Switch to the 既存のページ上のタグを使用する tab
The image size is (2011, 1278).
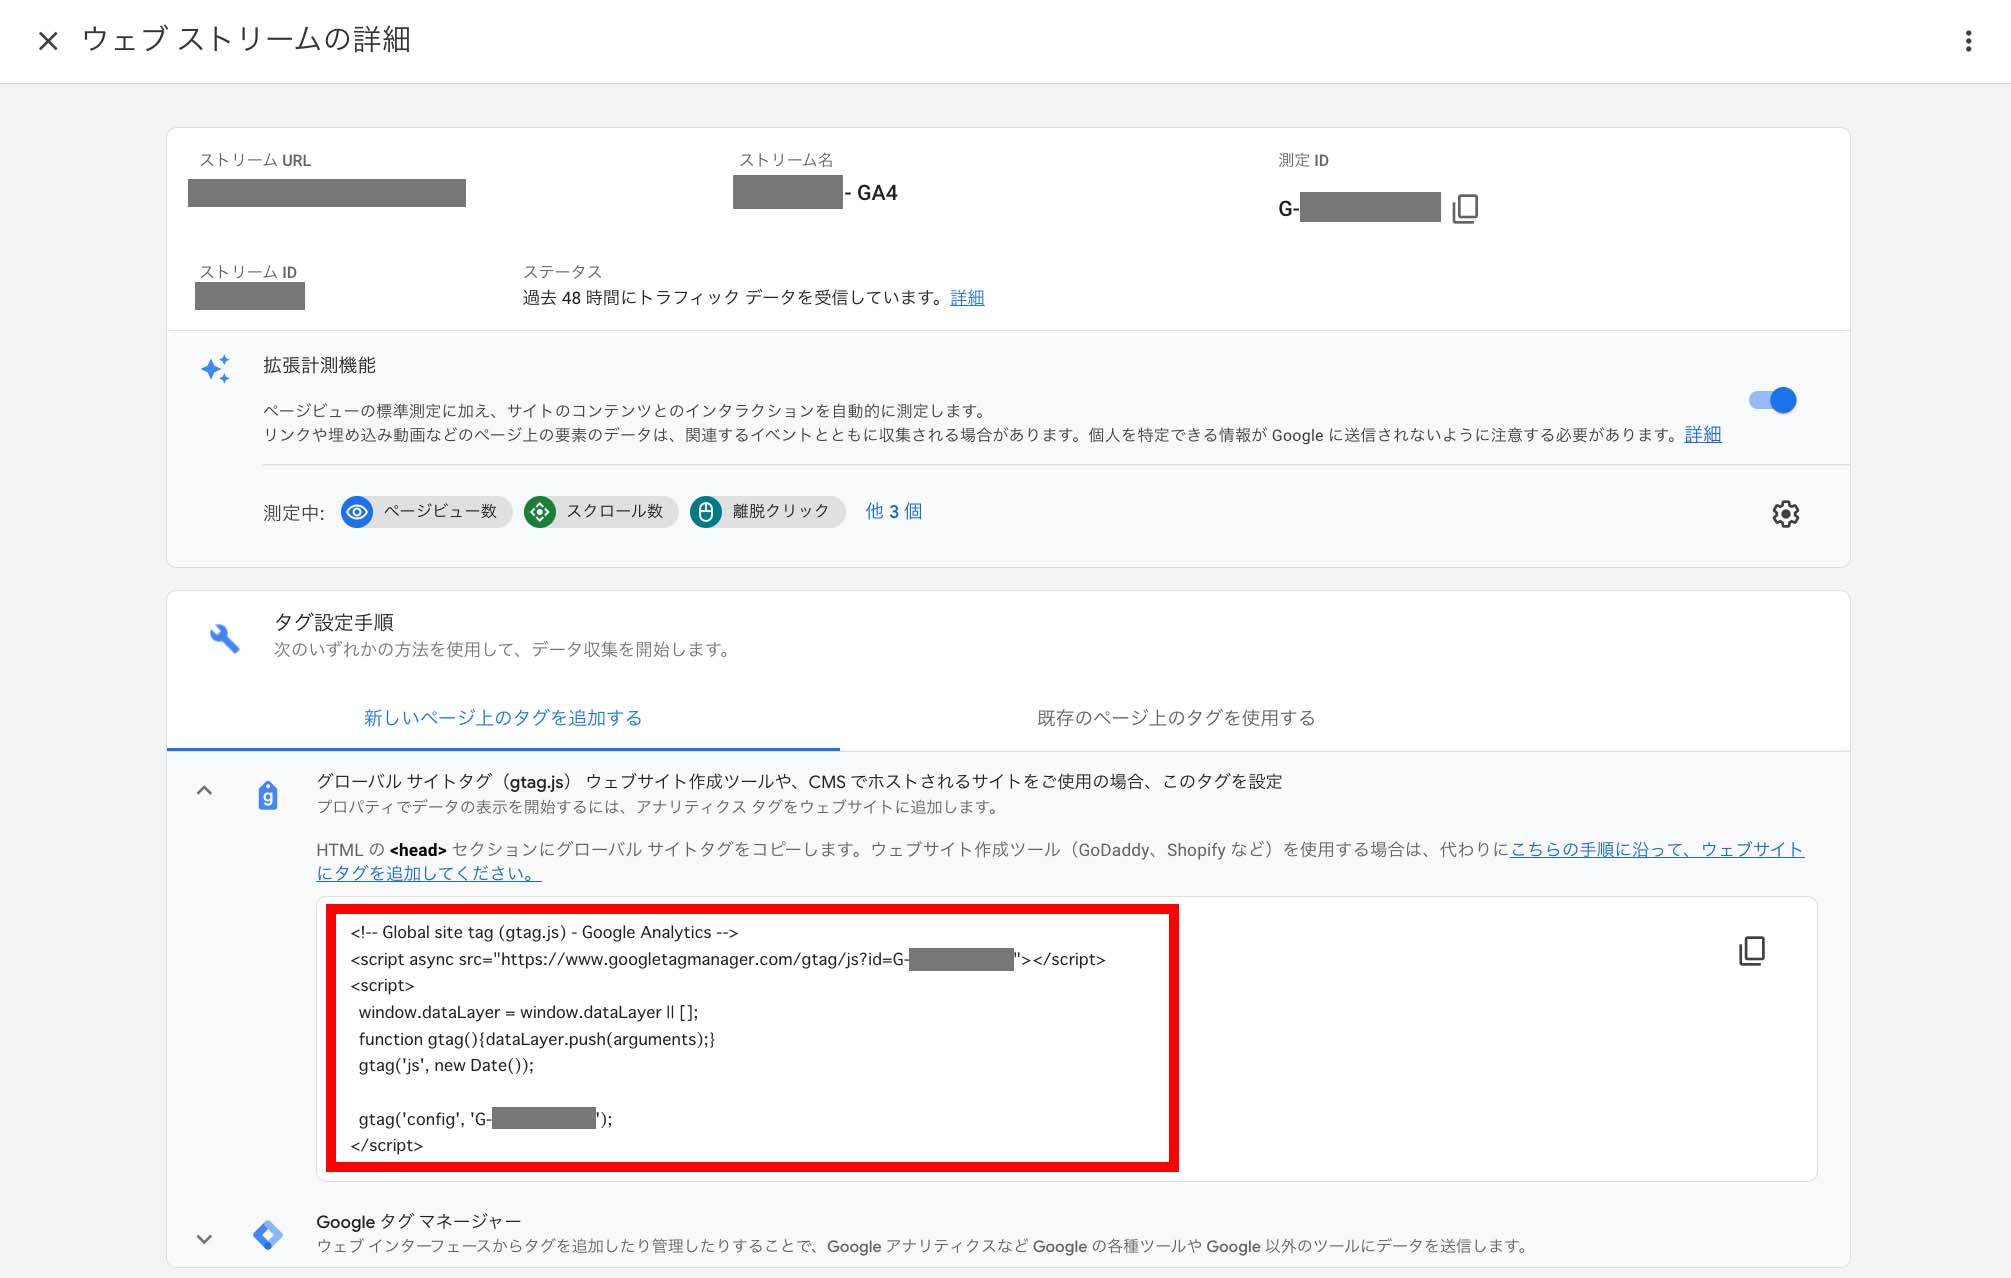tap(1176, 718)
